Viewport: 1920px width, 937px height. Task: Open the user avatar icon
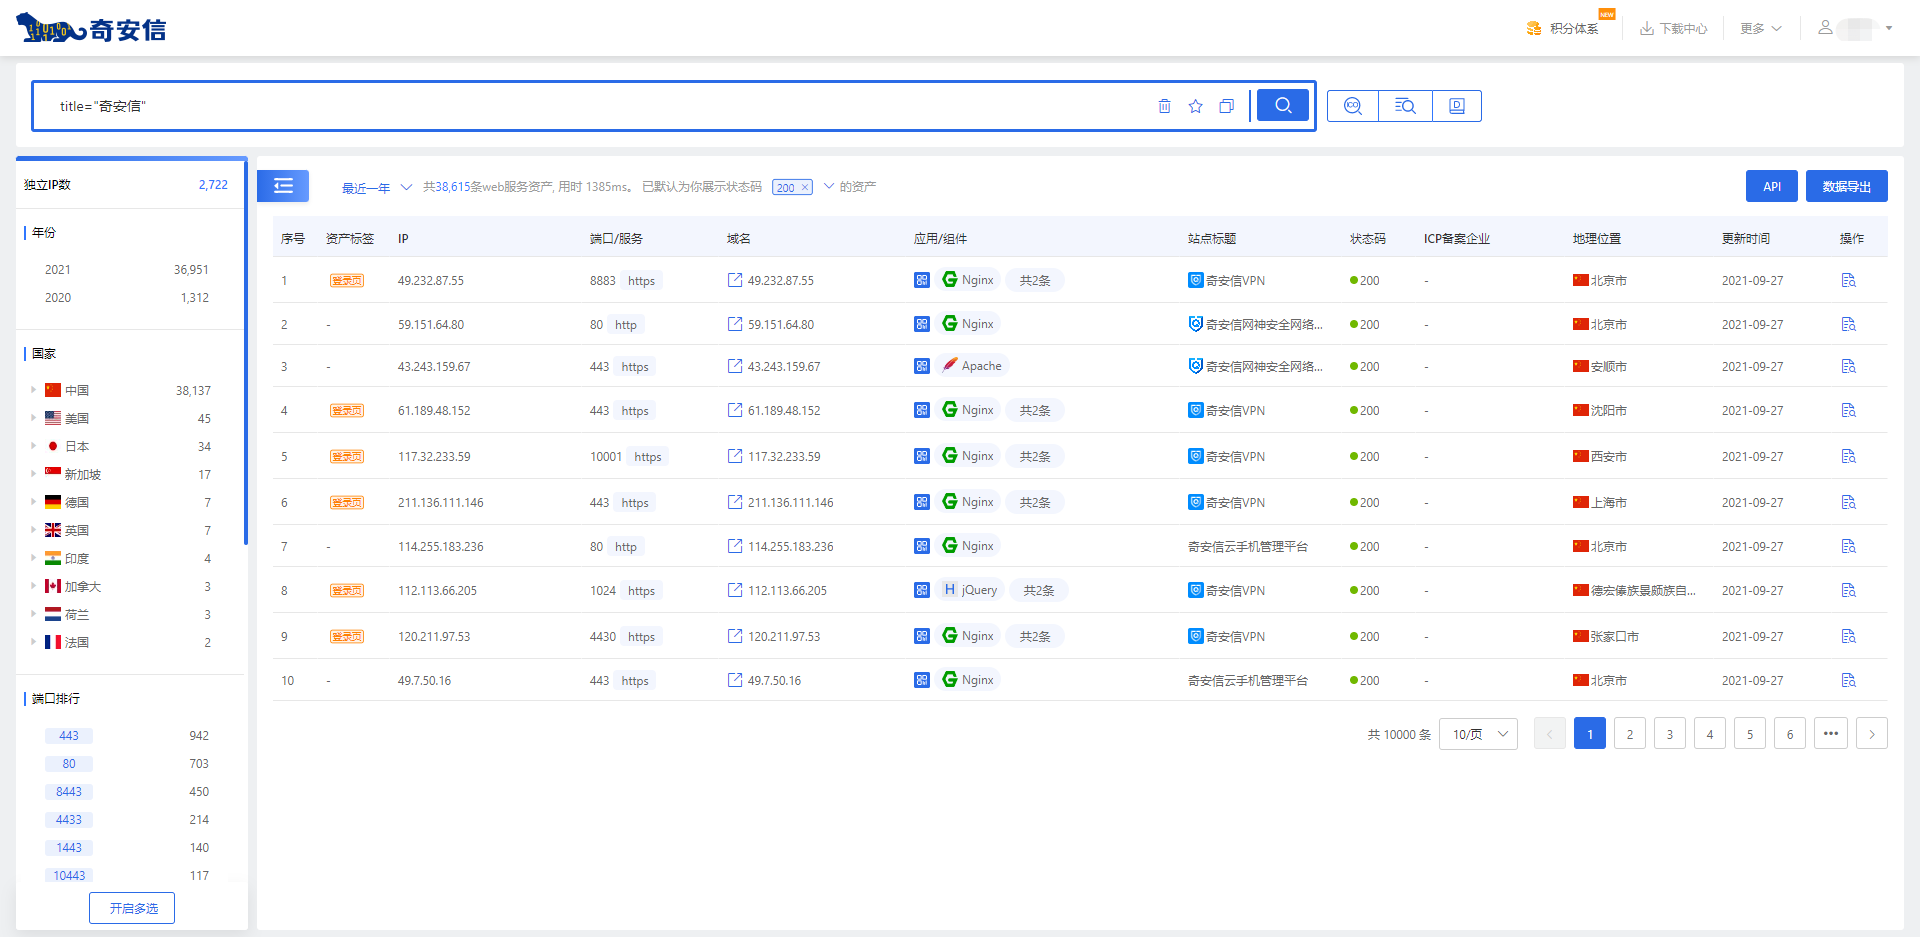coord(1825,28)
